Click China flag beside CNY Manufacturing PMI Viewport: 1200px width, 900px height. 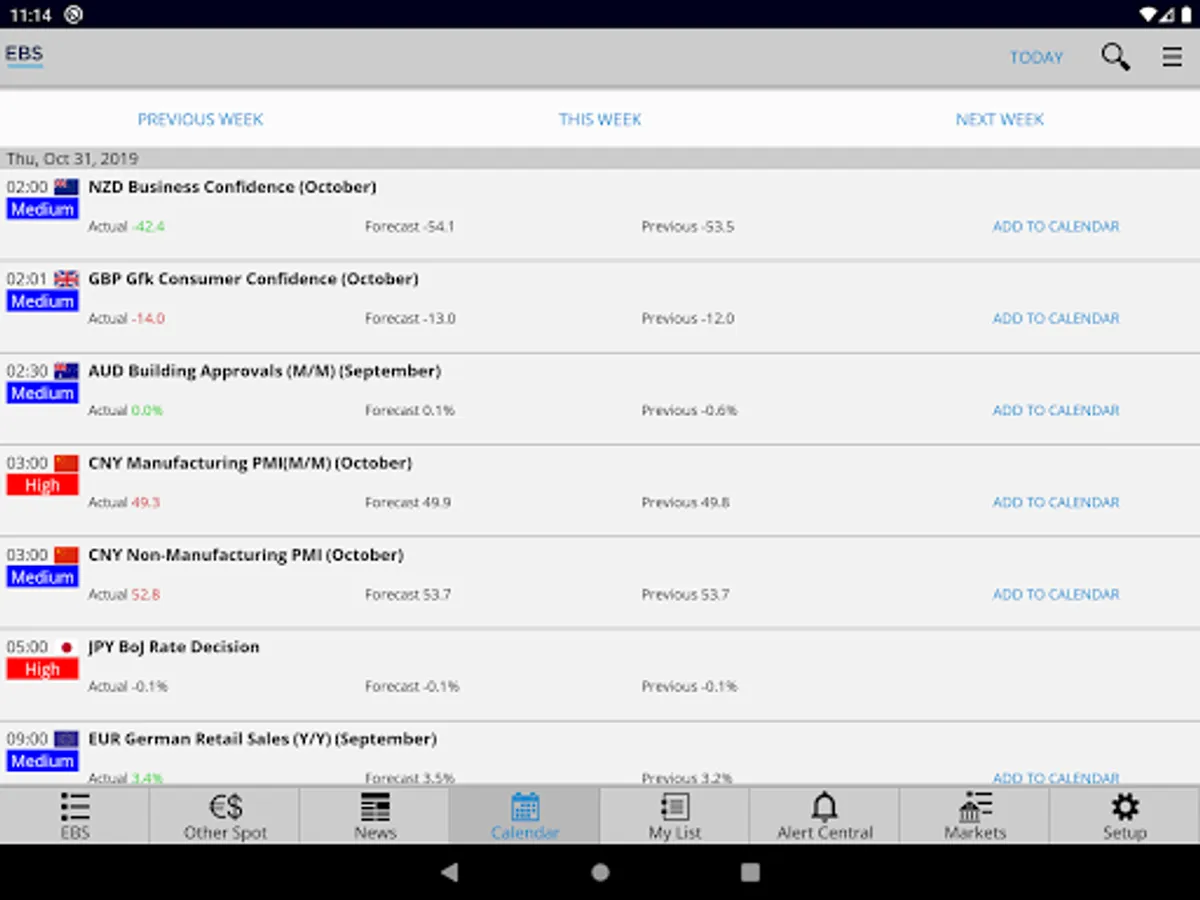pos(66,463)
